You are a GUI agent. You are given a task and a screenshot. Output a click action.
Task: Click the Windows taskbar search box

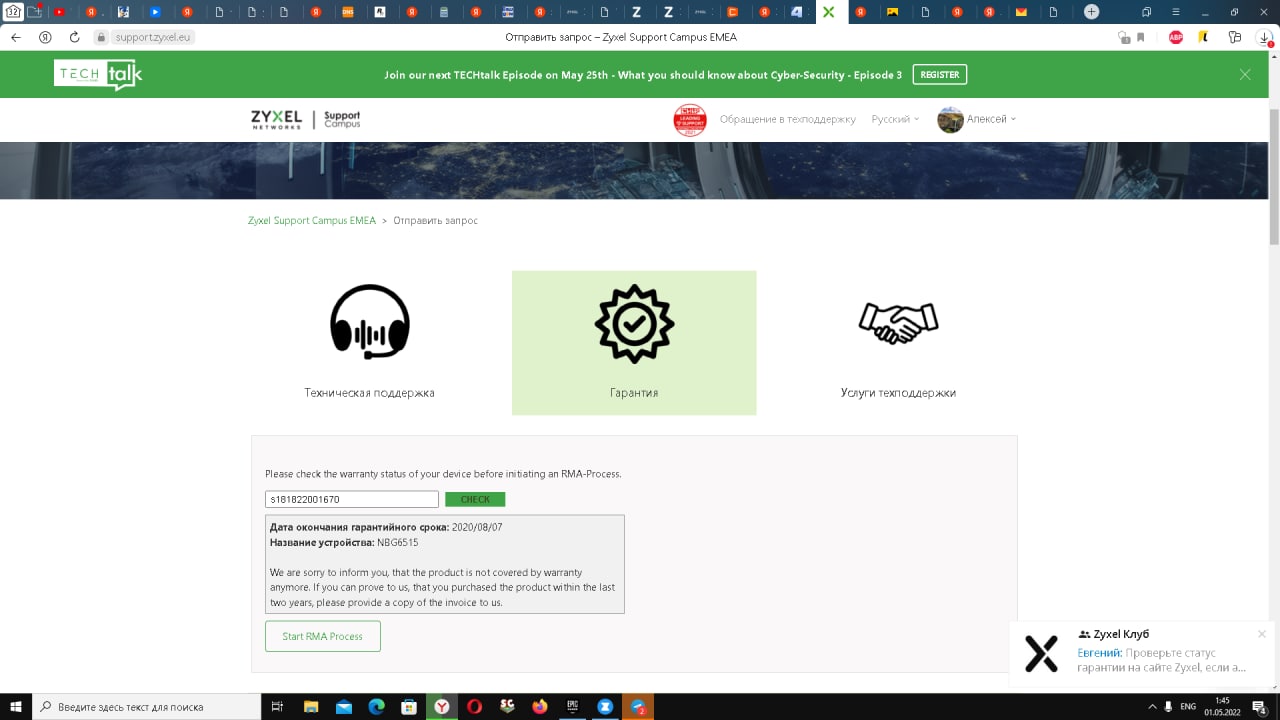click(x=147, y=707)
